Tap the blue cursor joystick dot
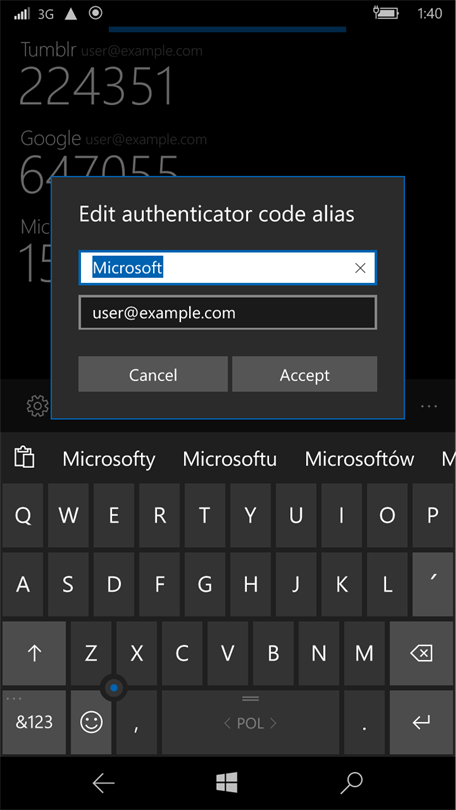Screen dimensions: 456x810 point(114,688)
